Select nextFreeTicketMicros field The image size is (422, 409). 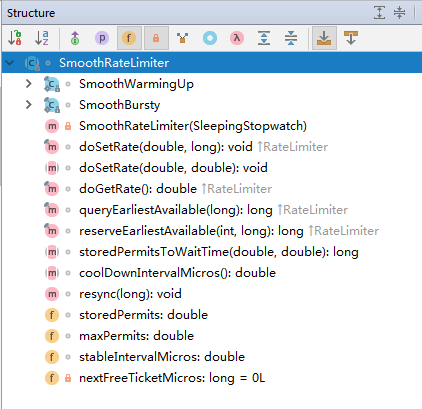point(172,378)
